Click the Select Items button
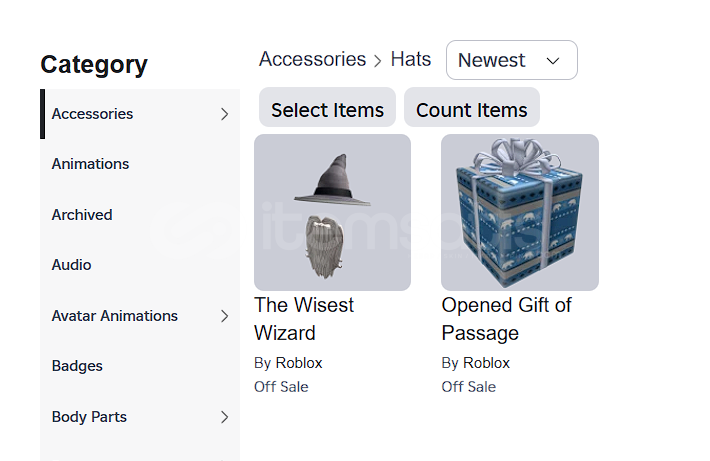This screenshot has height=461, width=710. coord(327,110)
